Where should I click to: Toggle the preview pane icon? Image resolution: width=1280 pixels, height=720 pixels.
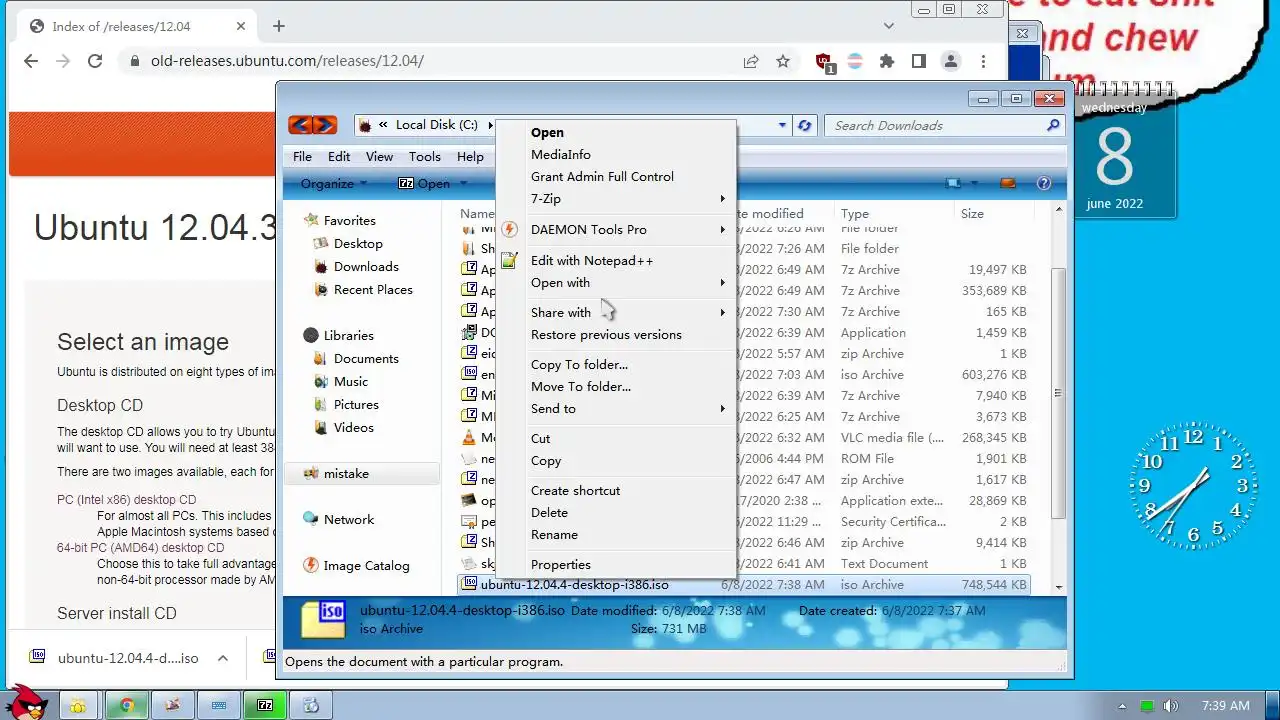click(1008, 183)
